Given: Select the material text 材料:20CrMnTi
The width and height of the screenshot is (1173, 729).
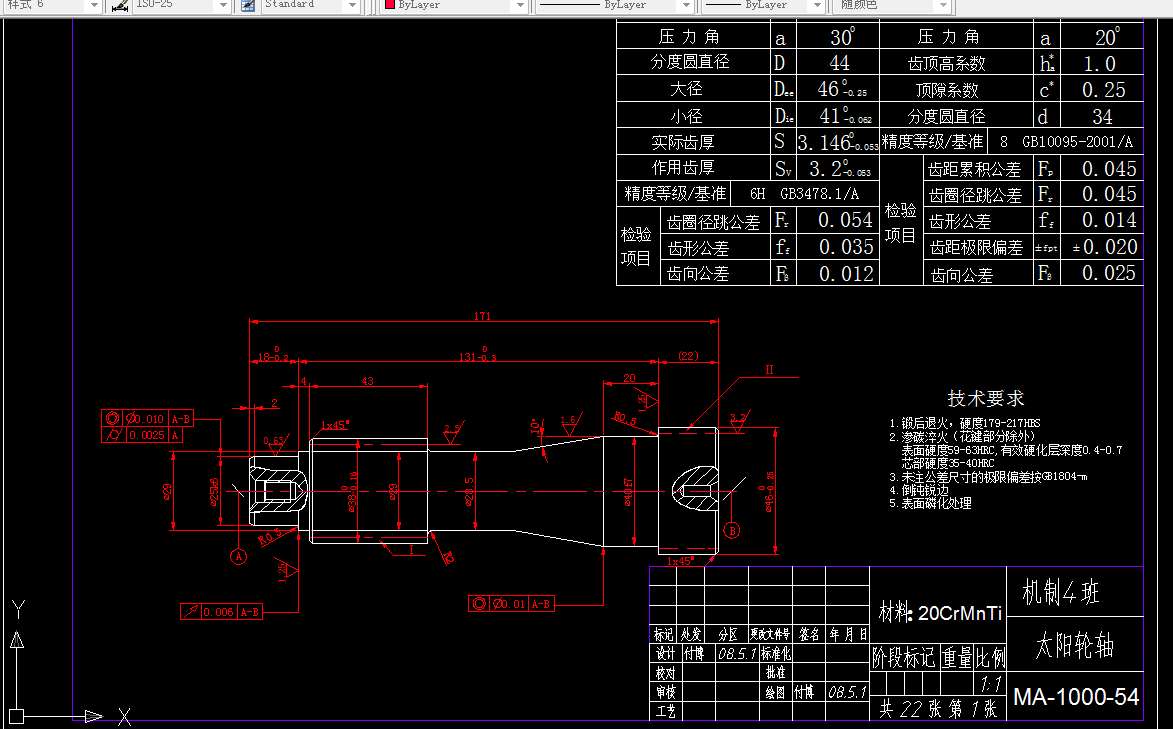Looking at the screenshot, I should click(x=940, y=613).
